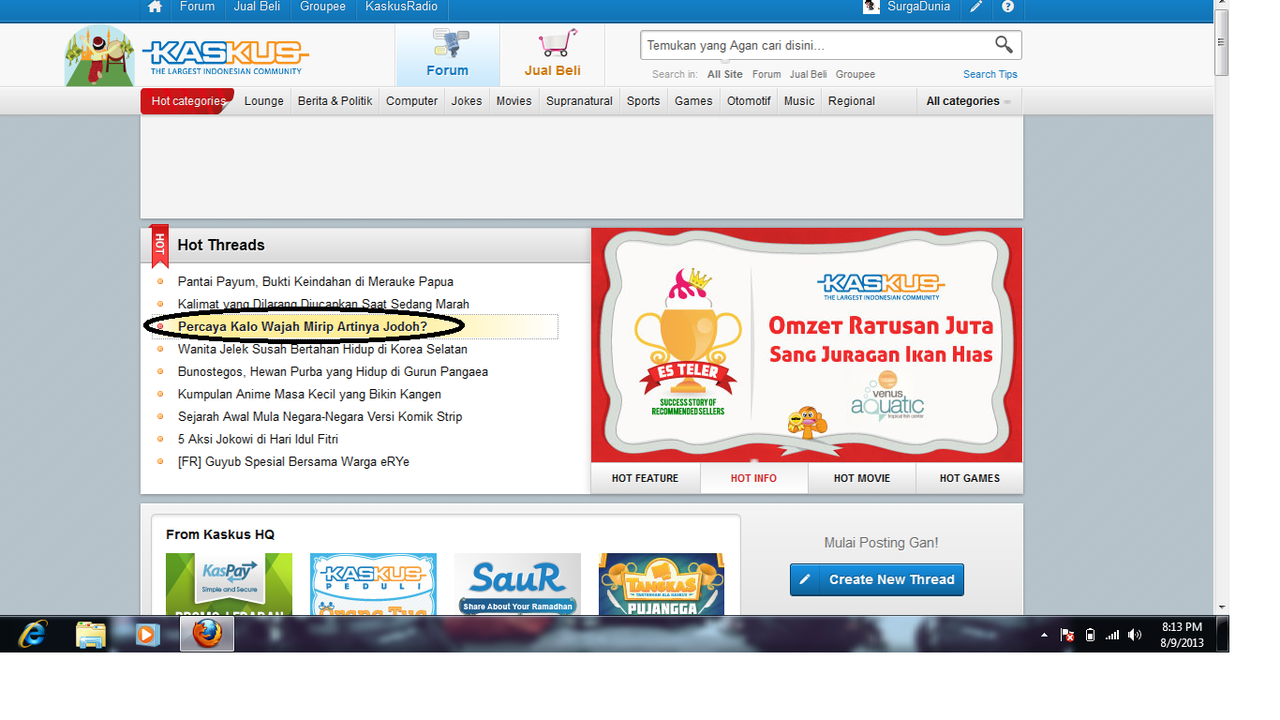
Task: Open the Jokes category
Action: point(466,101)
